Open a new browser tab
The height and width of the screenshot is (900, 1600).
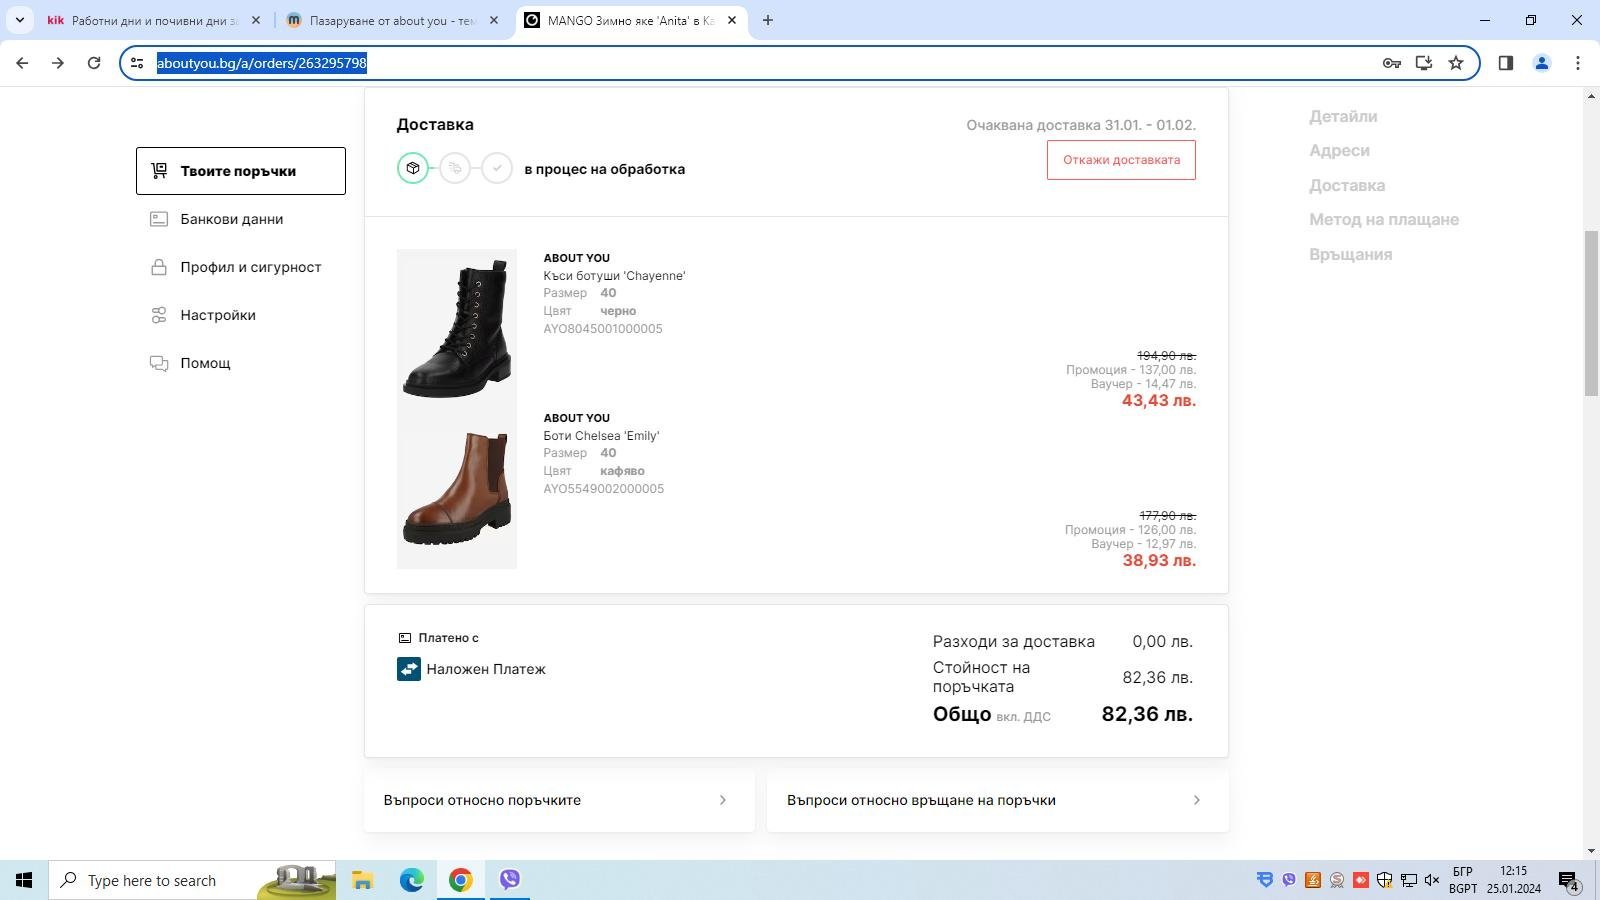[x=768, y=20]
